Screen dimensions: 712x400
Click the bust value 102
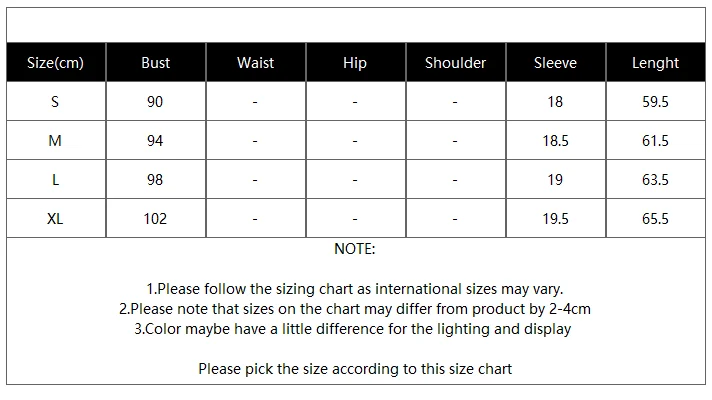pos(155,219)
